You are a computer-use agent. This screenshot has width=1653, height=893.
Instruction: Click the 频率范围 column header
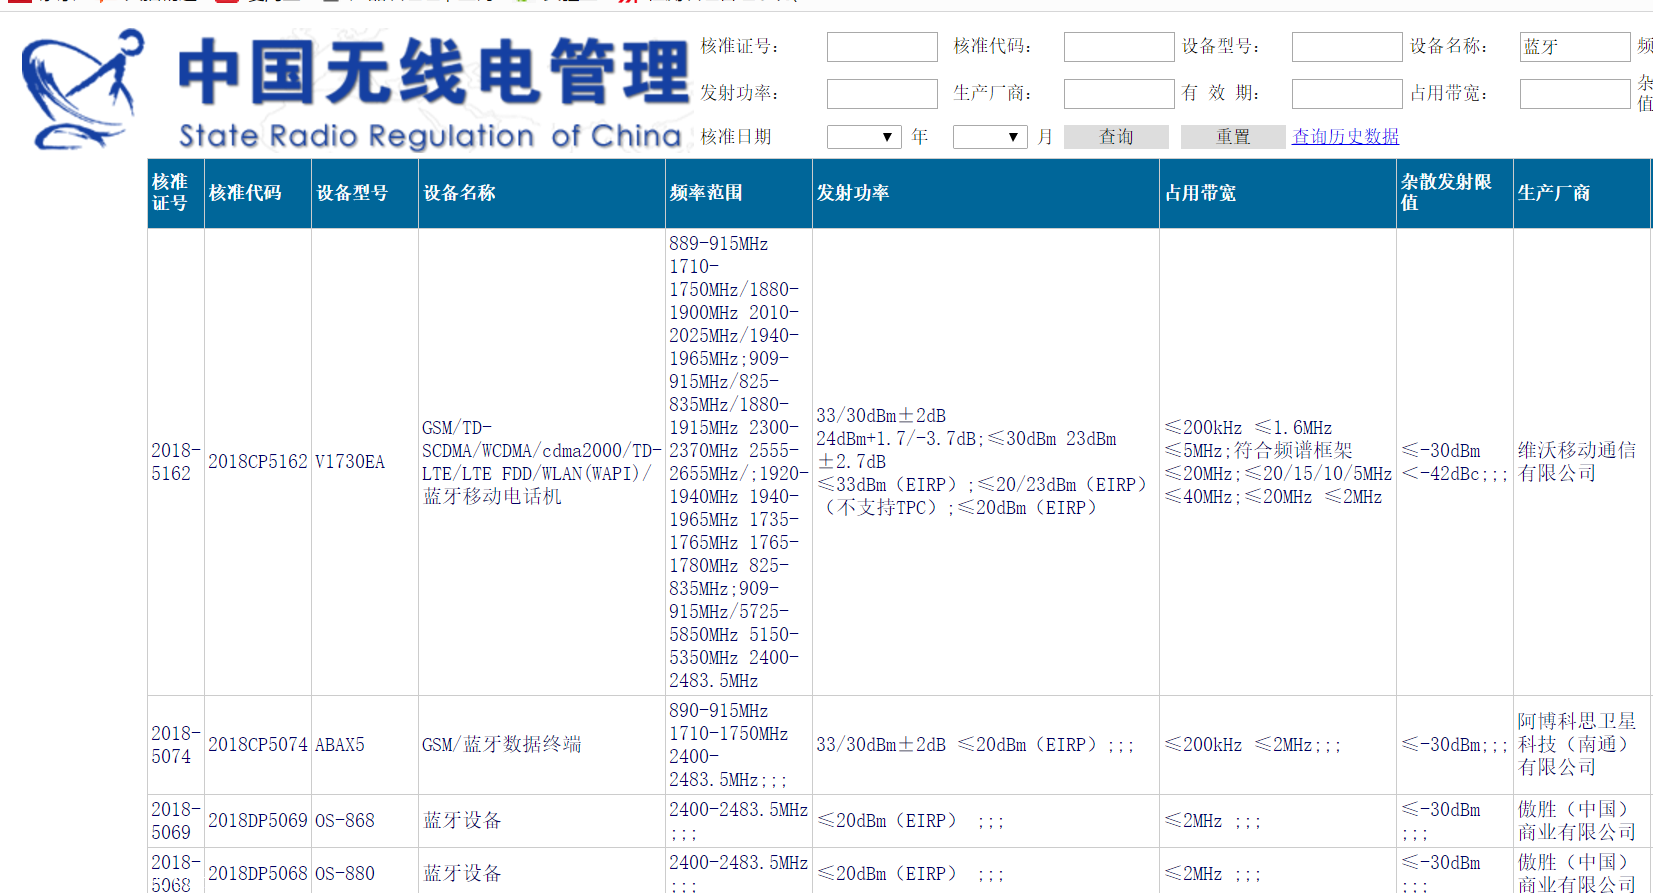(x=739, y=193)
